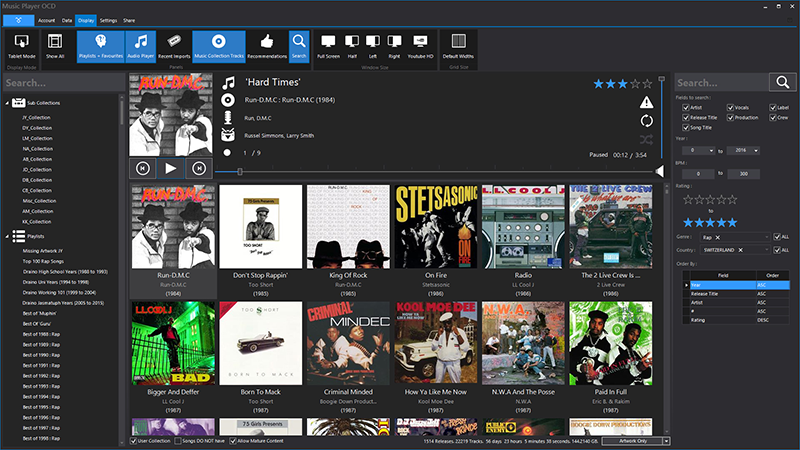This screenshot has width=800, height=450.
Task: Set rating to three stars on current track
Action: click(x=622, y=84)
